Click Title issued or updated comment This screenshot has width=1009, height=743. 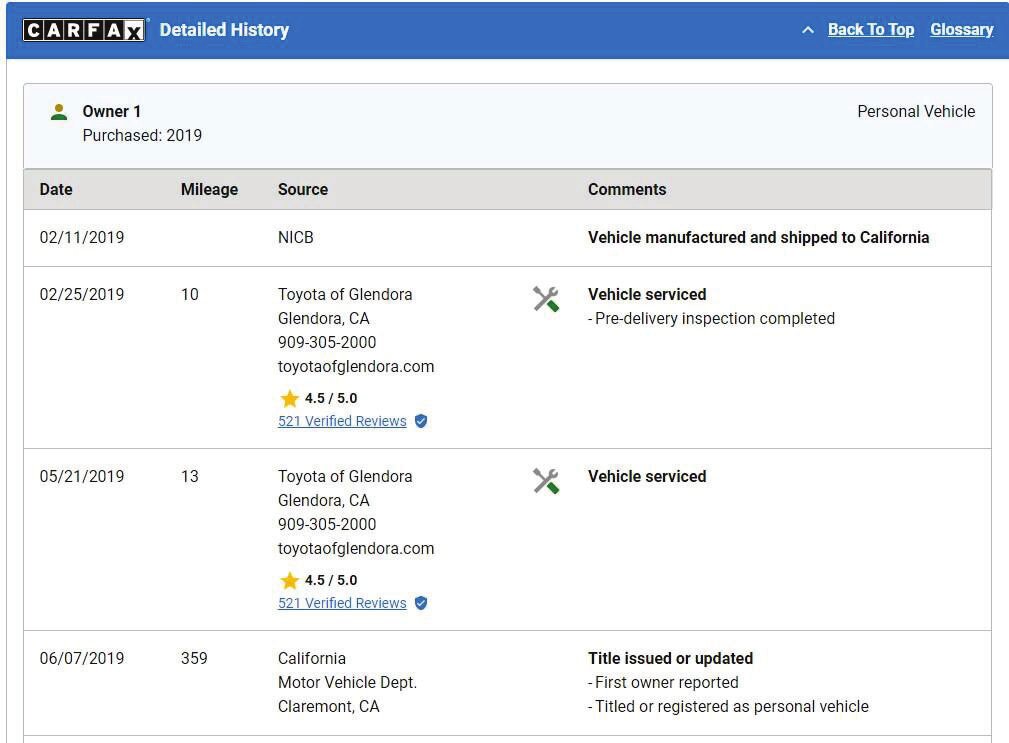670,659
